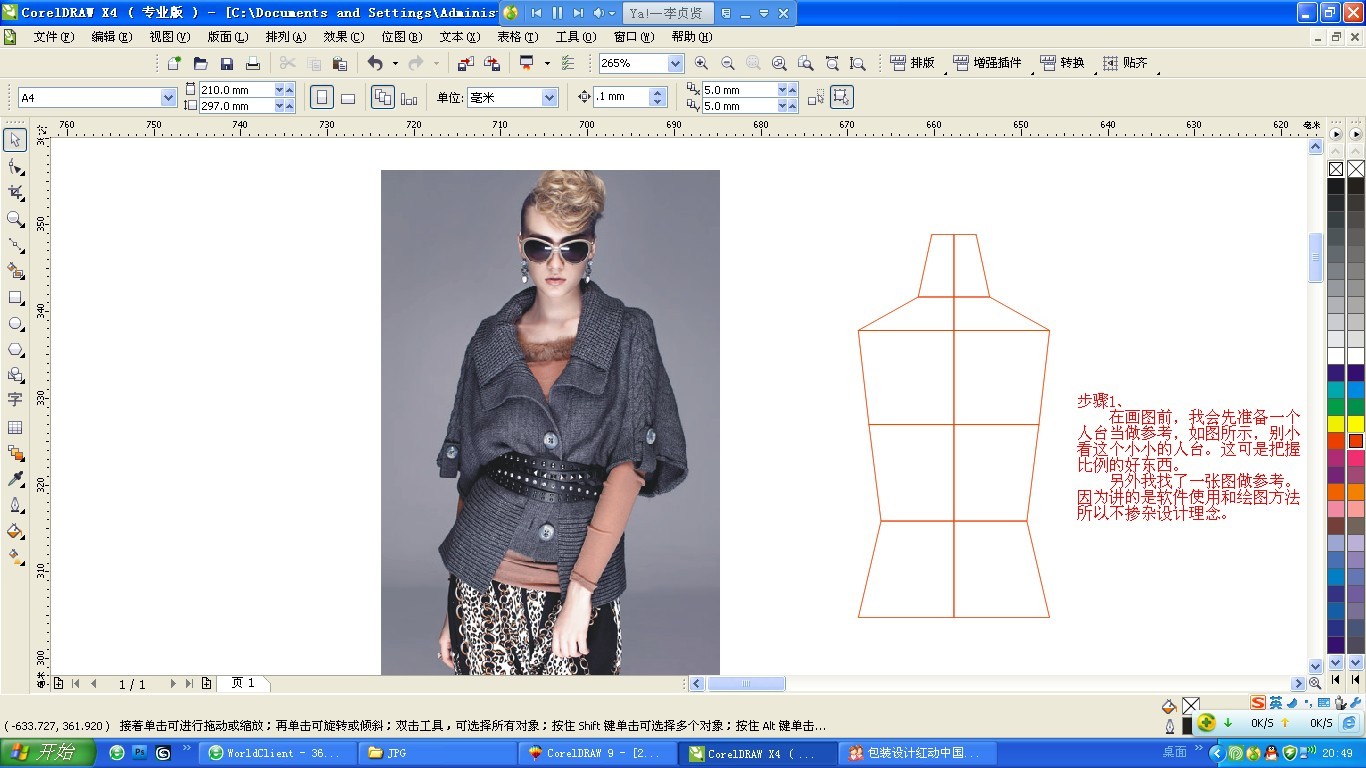The height and width of the screenshot is (768, 1366).
Task: Select the Pick tool in the toolbox
Action: (15, 140)
